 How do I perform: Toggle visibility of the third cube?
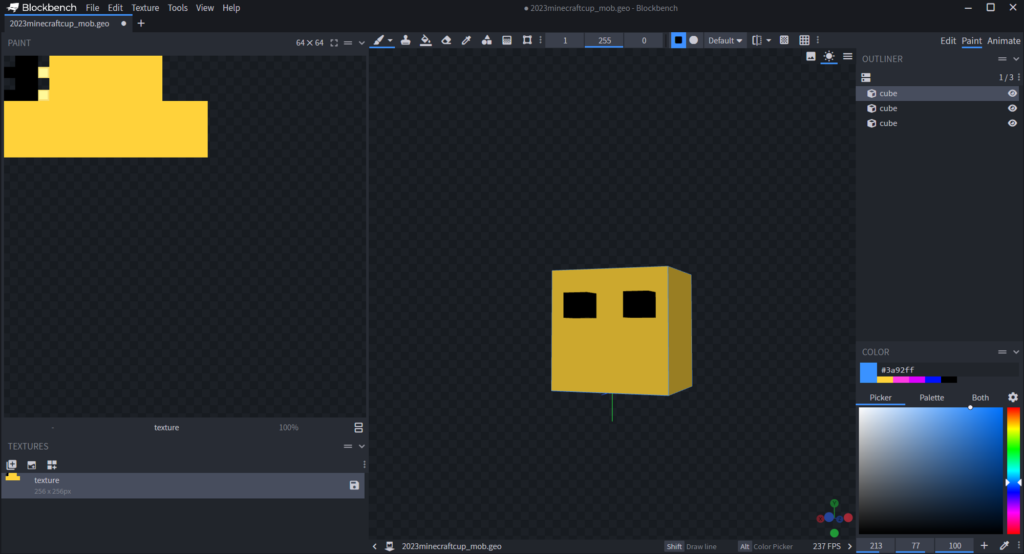pos(1012,123)
